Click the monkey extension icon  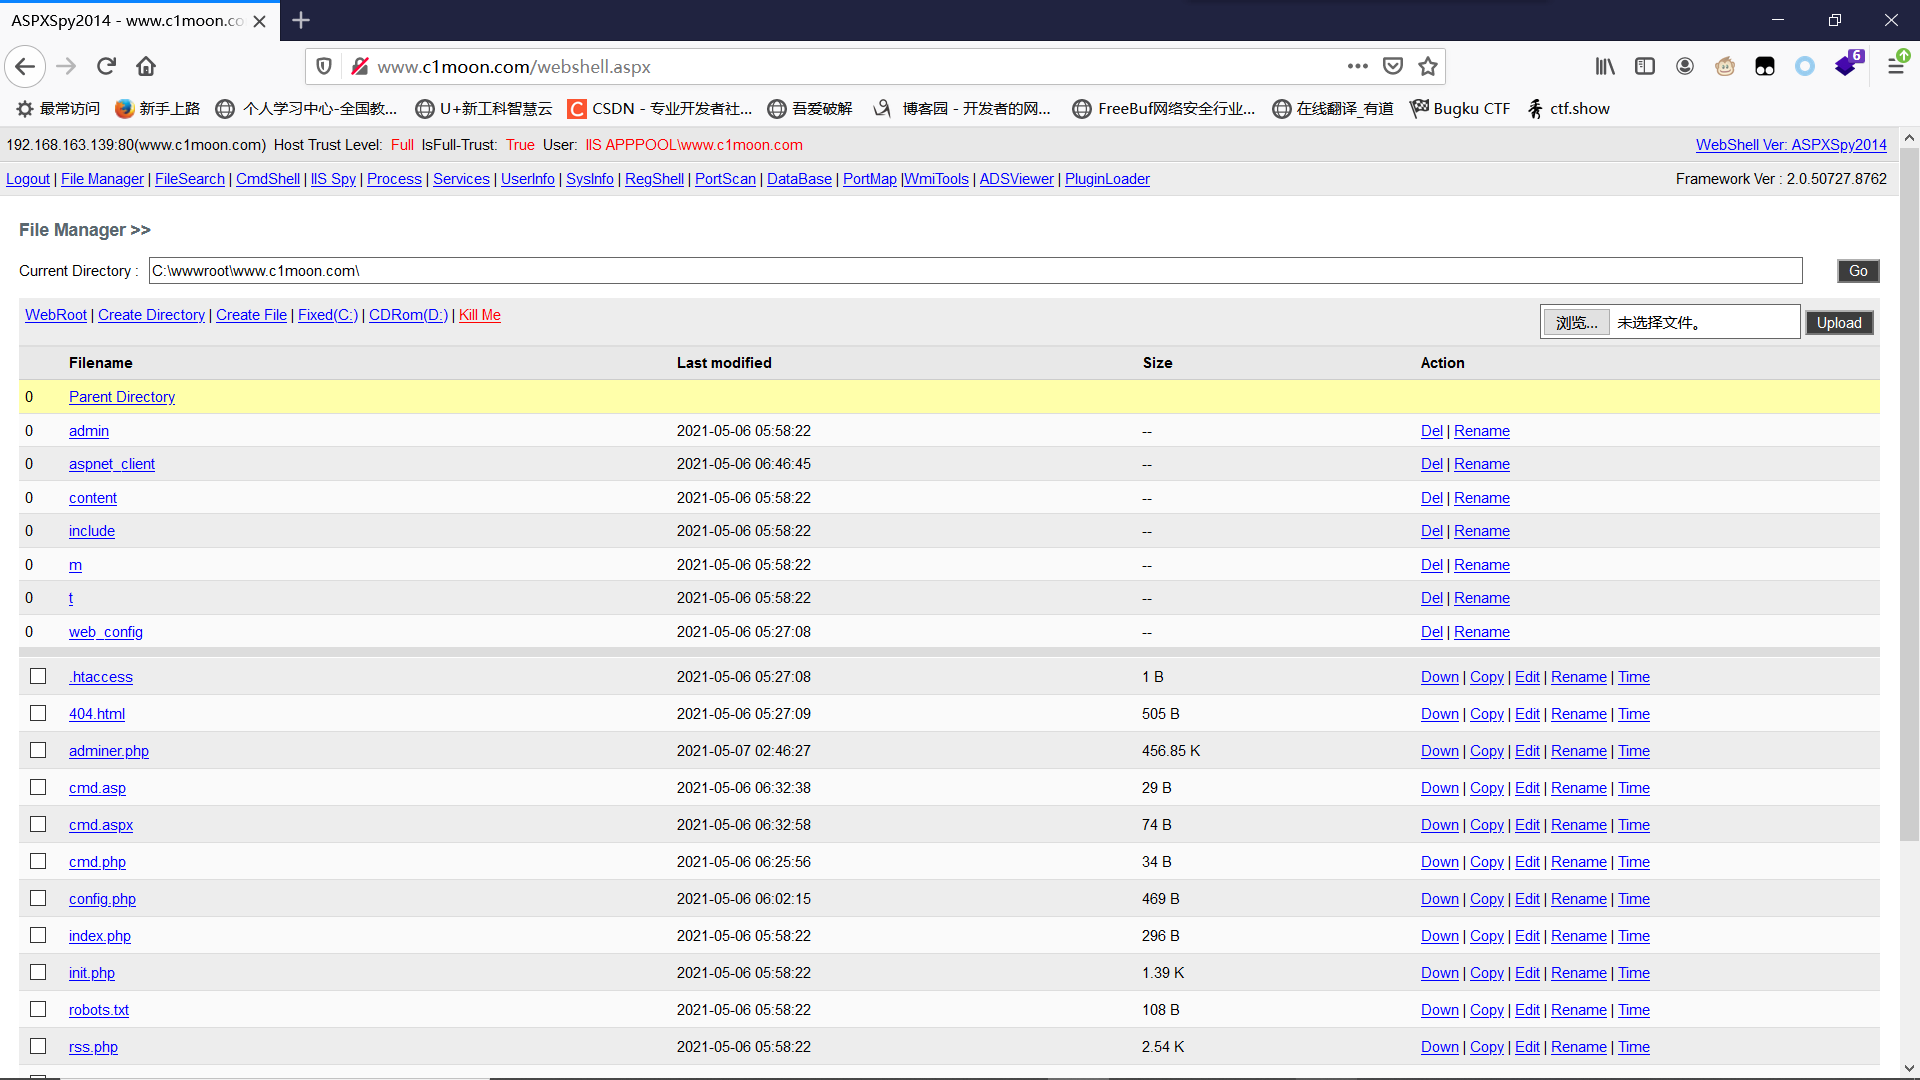1725,66
